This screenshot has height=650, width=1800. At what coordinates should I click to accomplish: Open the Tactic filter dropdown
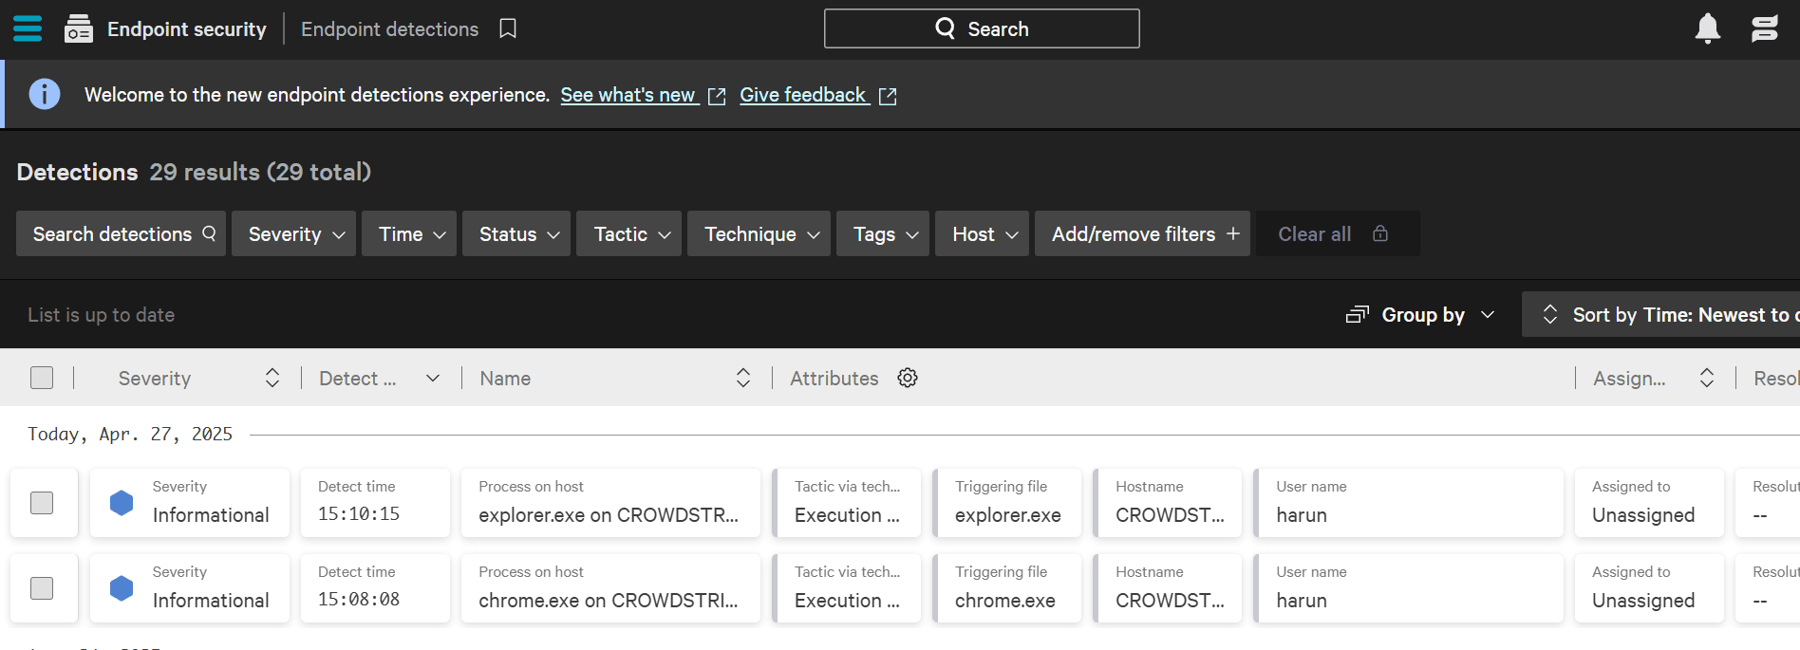coord(630,234)
